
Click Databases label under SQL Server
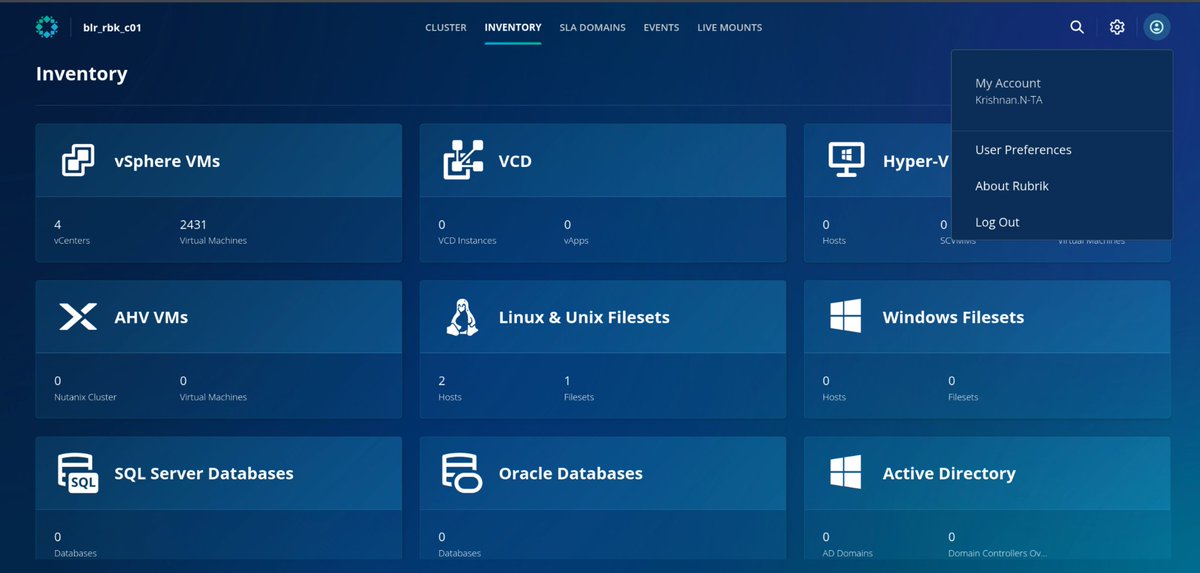point(75,553)
